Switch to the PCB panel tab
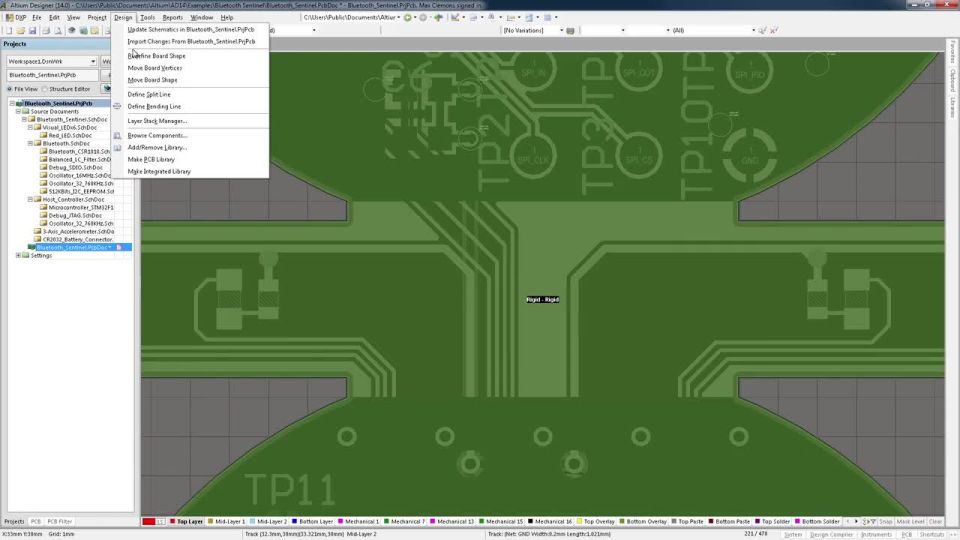960x540 pixels. 36,522
